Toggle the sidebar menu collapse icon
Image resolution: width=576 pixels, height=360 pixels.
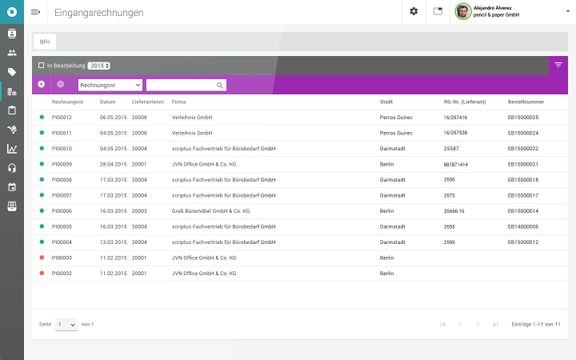[36, 12]
